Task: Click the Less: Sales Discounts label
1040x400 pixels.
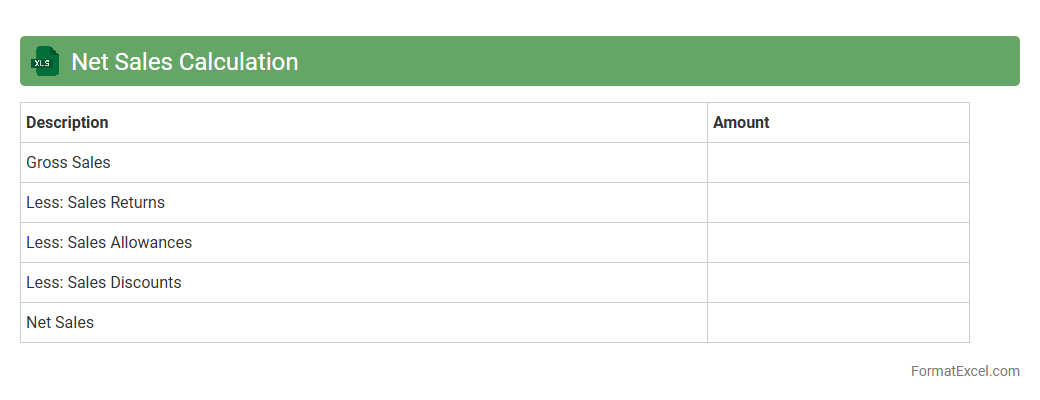Action: coord(104,283)
